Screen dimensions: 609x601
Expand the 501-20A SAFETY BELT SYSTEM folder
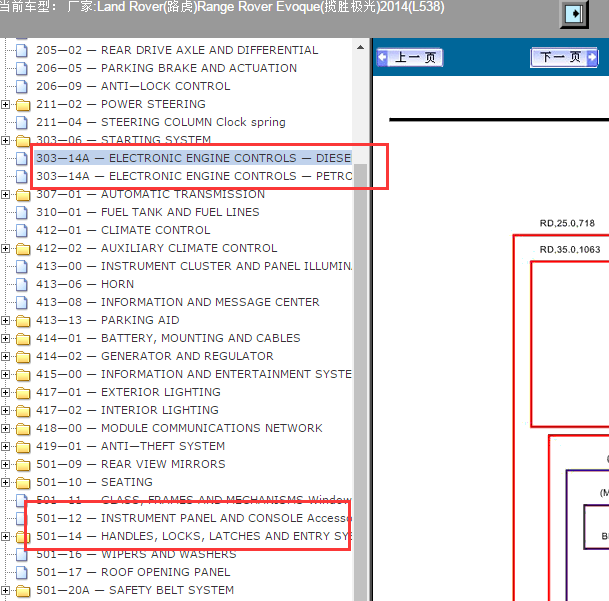click(x=5, y=590)
